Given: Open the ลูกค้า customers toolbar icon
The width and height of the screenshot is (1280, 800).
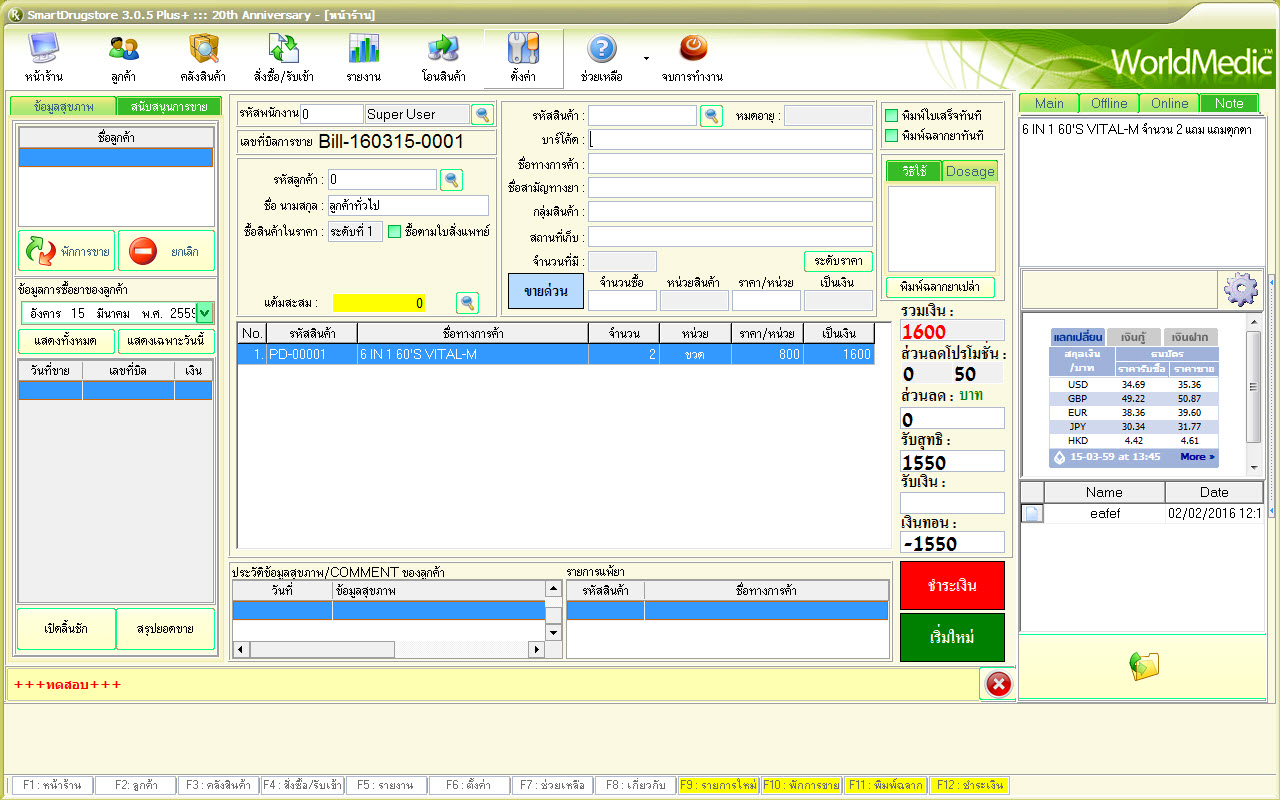Looking at the screenshot, I should point(124,49).
